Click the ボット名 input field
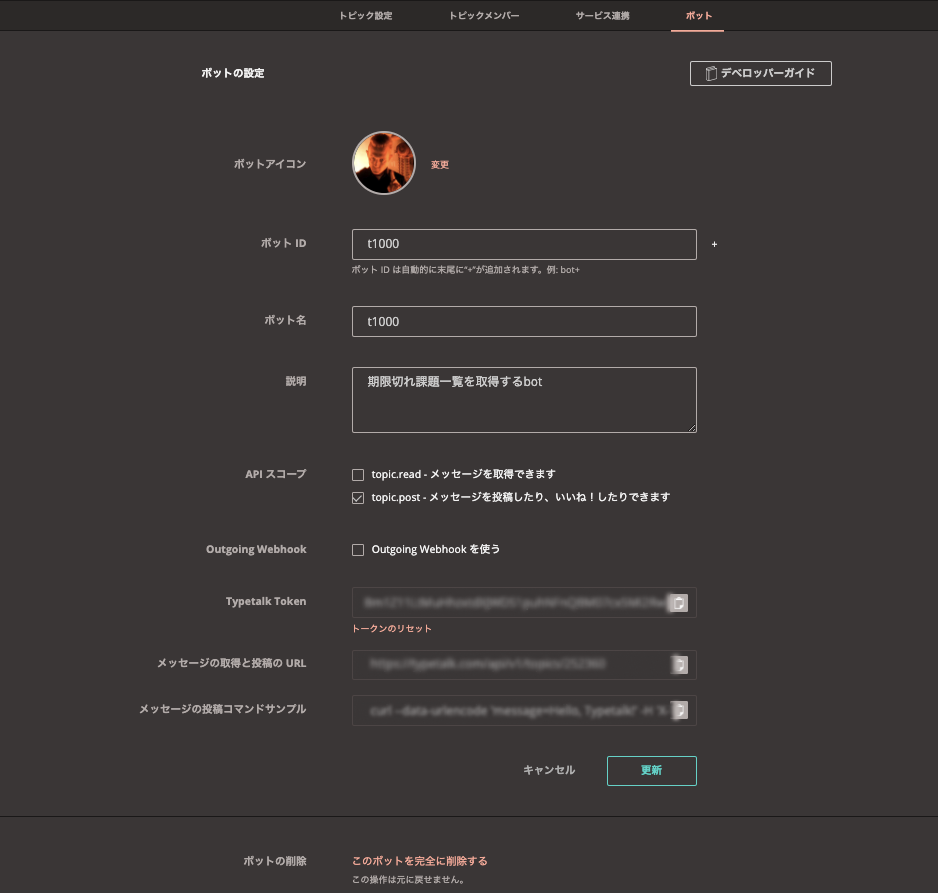 click(x=524, y=321)
